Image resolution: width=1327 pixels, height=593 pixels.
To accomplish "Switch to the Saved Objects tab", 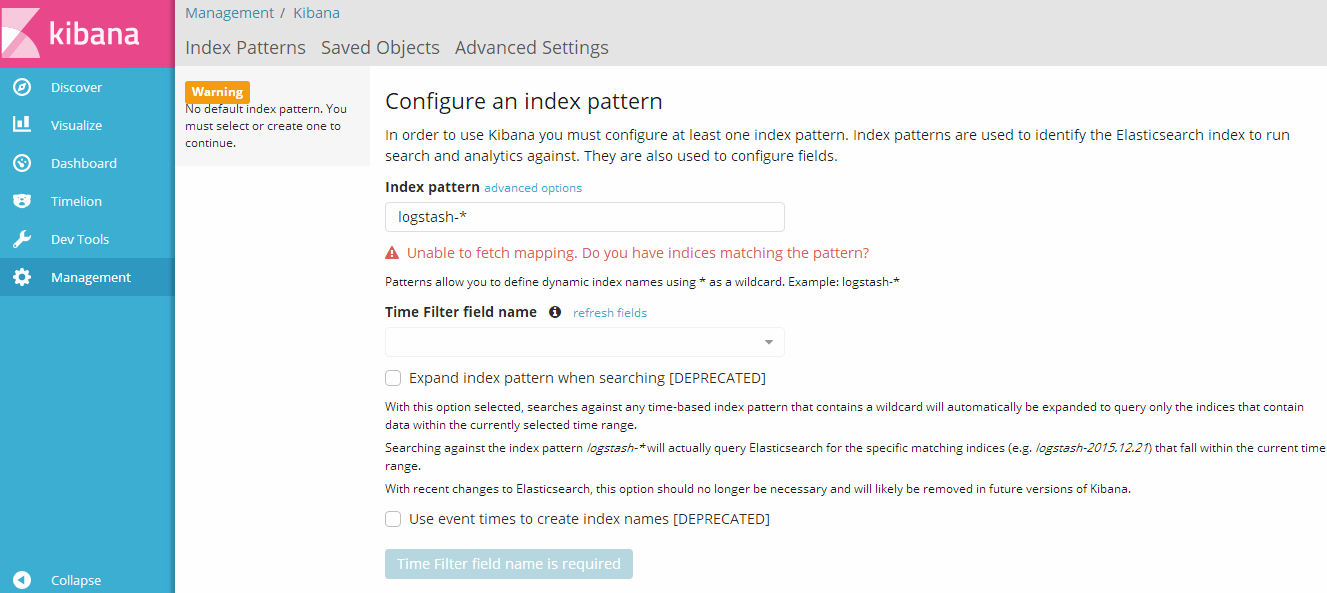I will [380, 47].
